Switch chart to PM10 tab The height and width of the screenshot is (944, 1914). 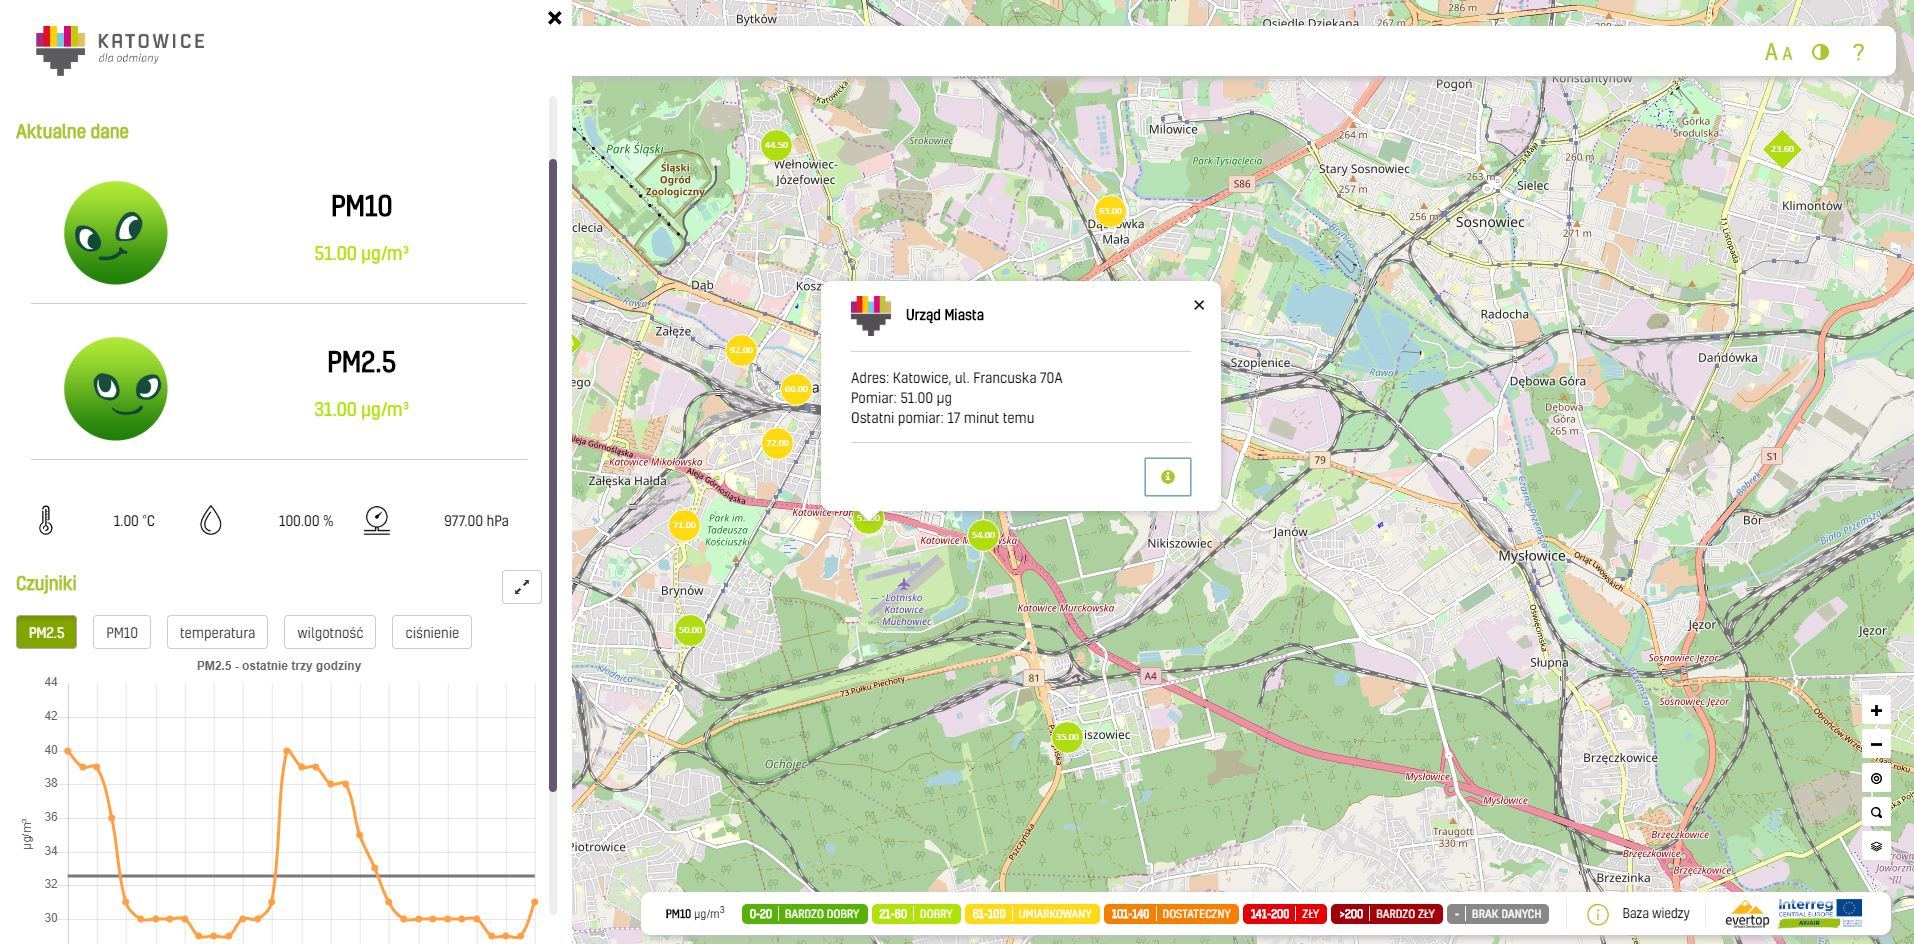[122, 633]
